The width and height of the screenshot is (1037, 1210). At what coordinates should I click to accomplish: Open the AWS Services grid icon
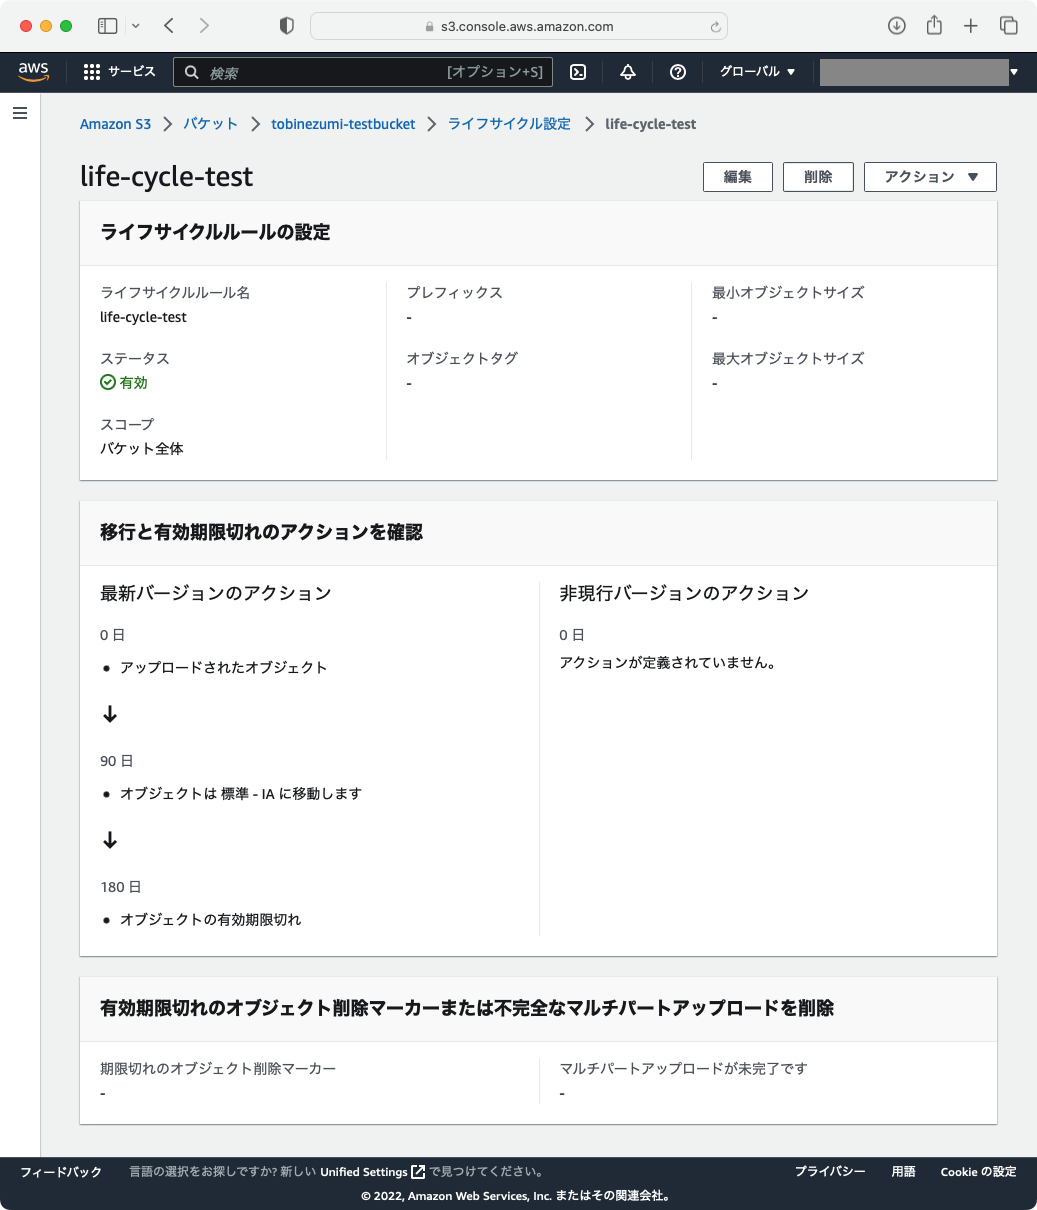click(x=91, y=71)
